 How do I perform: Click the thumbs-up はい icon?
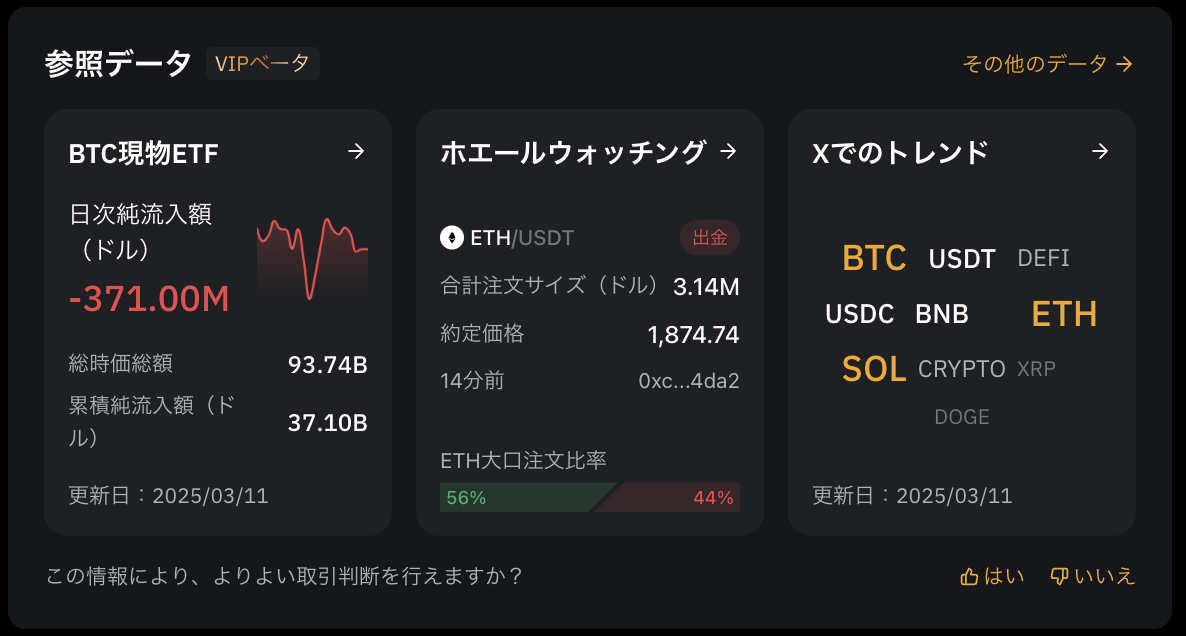(969, 577)
